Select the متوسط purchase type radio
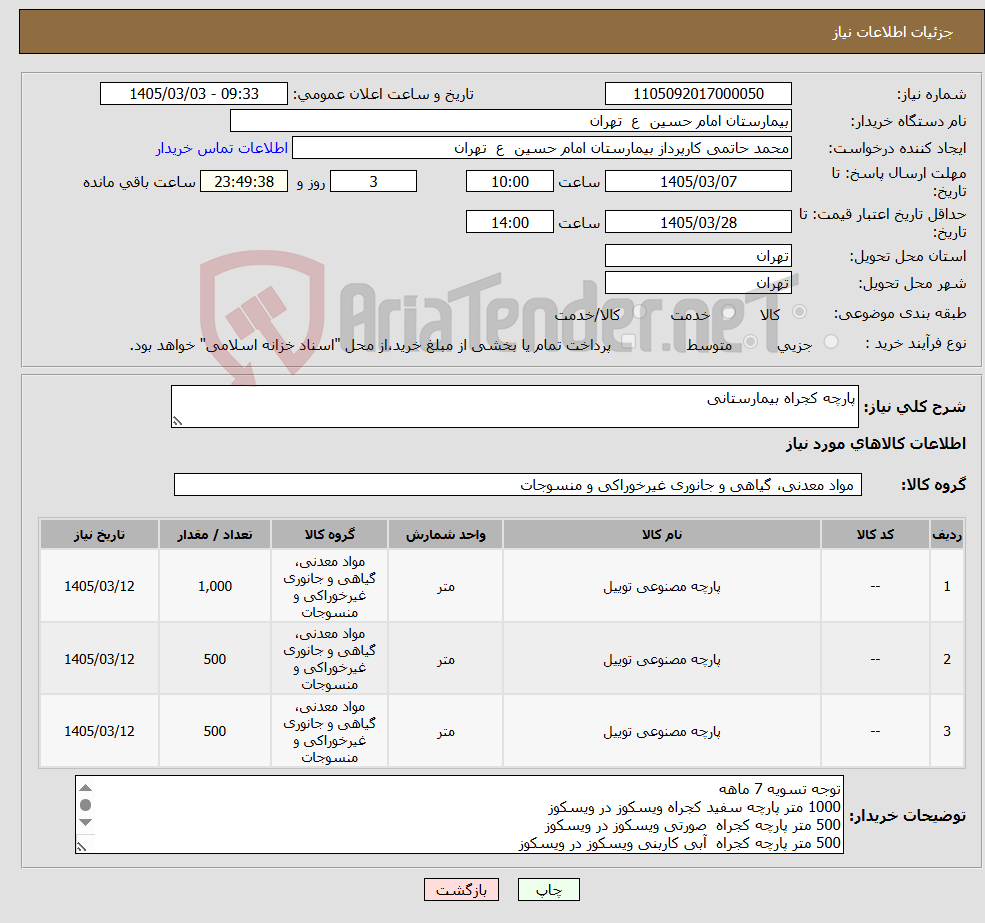This screenshot has height=923, width=985. tap(750, 342)
